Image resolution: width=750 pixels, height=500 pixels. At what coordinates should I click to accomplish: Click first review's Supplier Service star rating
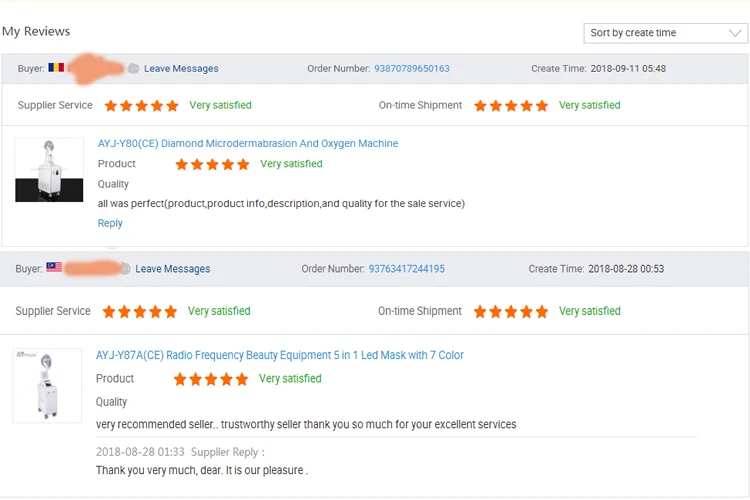point(141,106)
